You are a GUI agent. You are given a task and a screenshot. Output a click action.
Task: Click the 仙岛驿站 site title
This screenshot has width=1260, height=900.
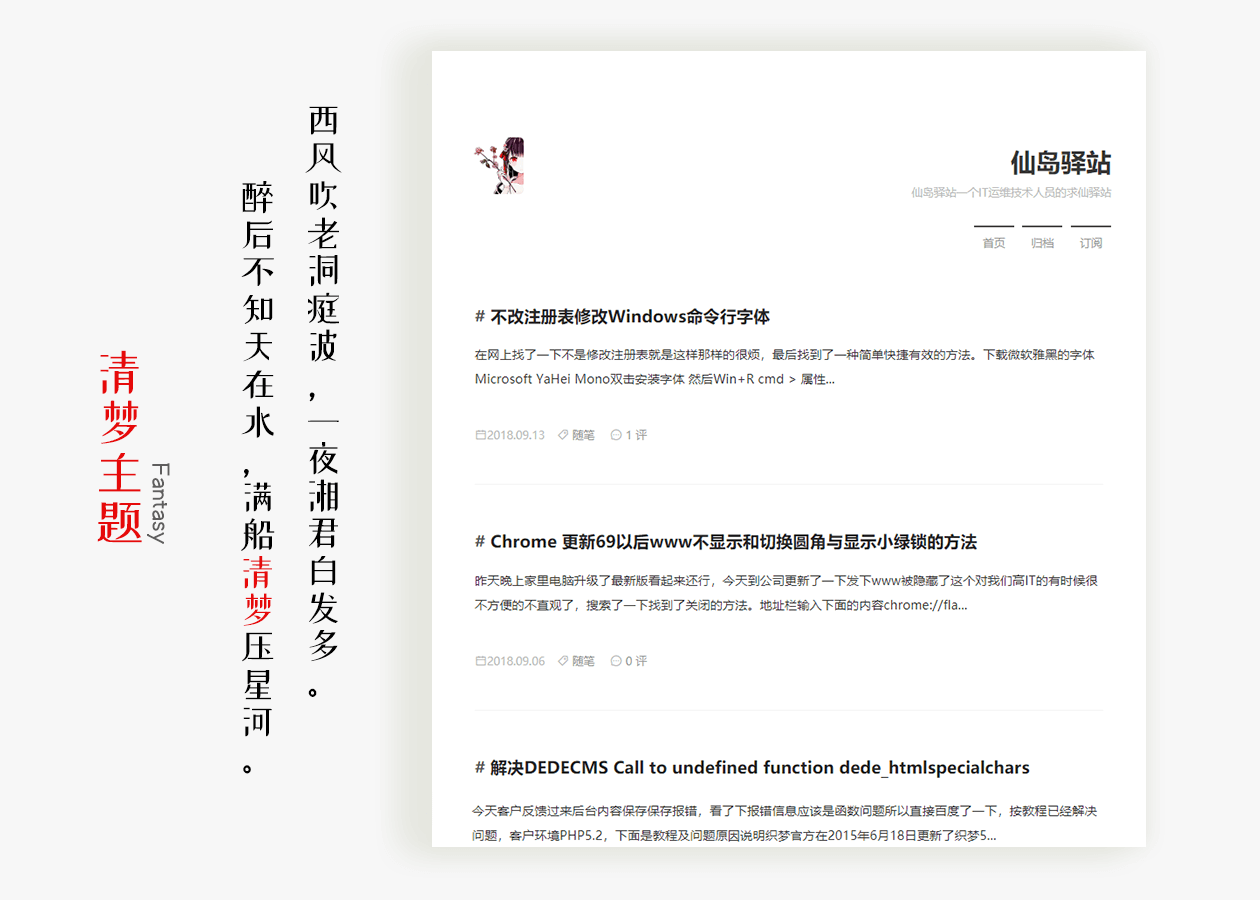tap(1060, 163)
